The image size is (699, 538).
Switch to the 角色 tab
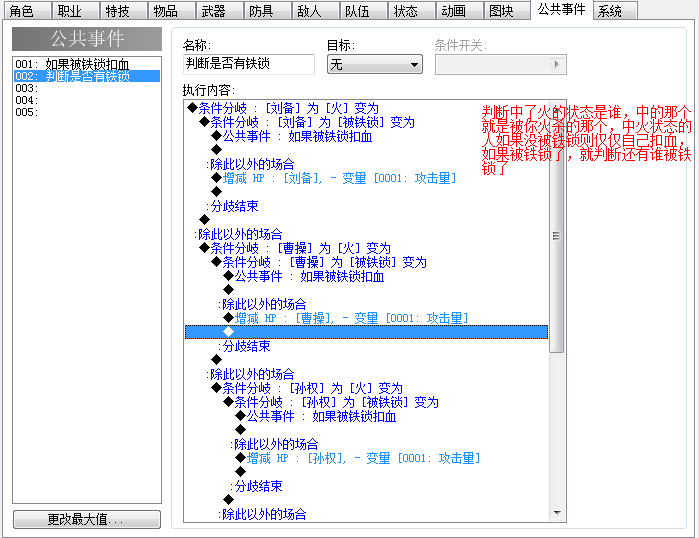point(26,10)
